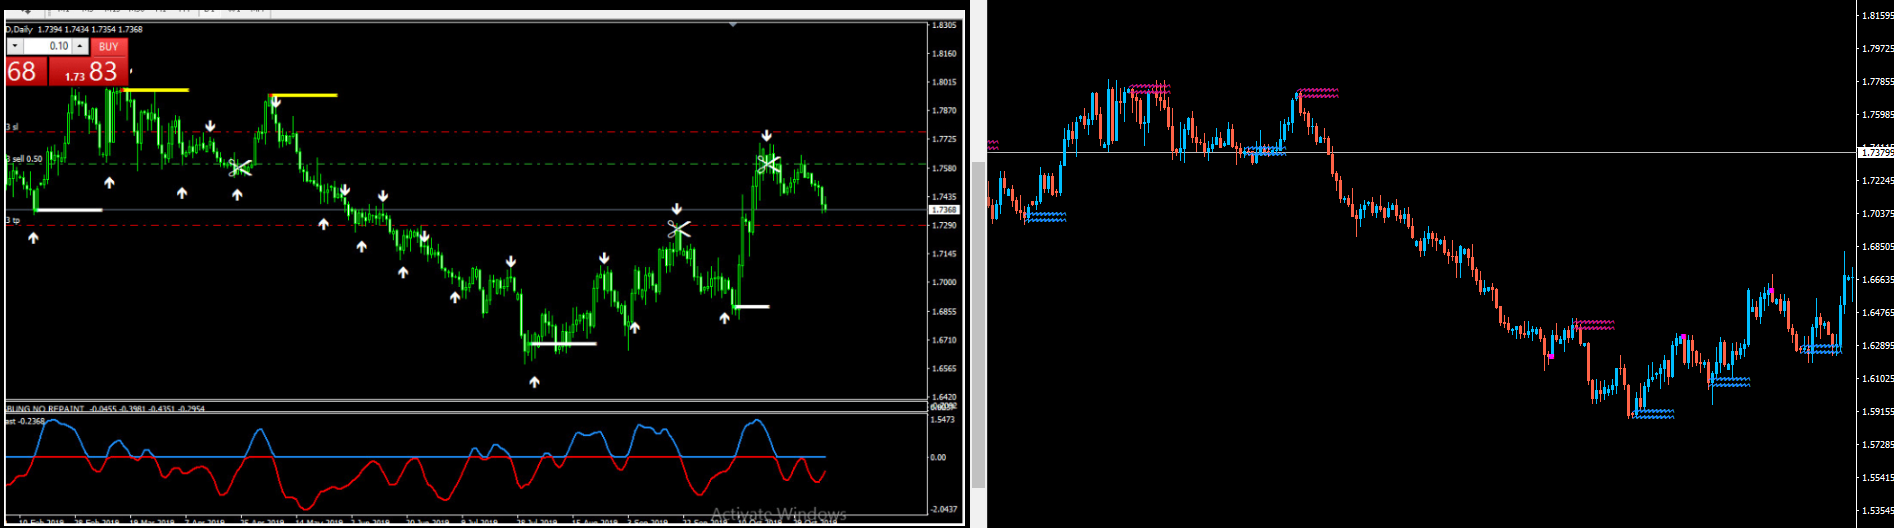
Task: Click the chart shift triangle at the chart top
Action: click(733, 24)
